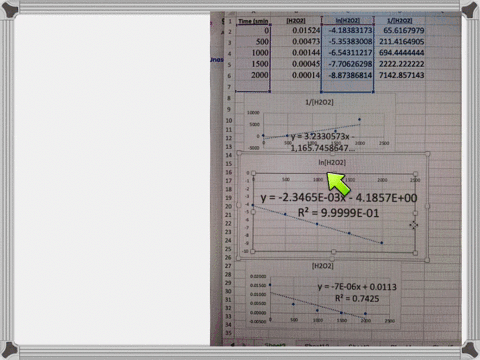Click the cell showing -5.35383008
The height and width of the screenshot is (360, 480).
click(x=347, y=42)
